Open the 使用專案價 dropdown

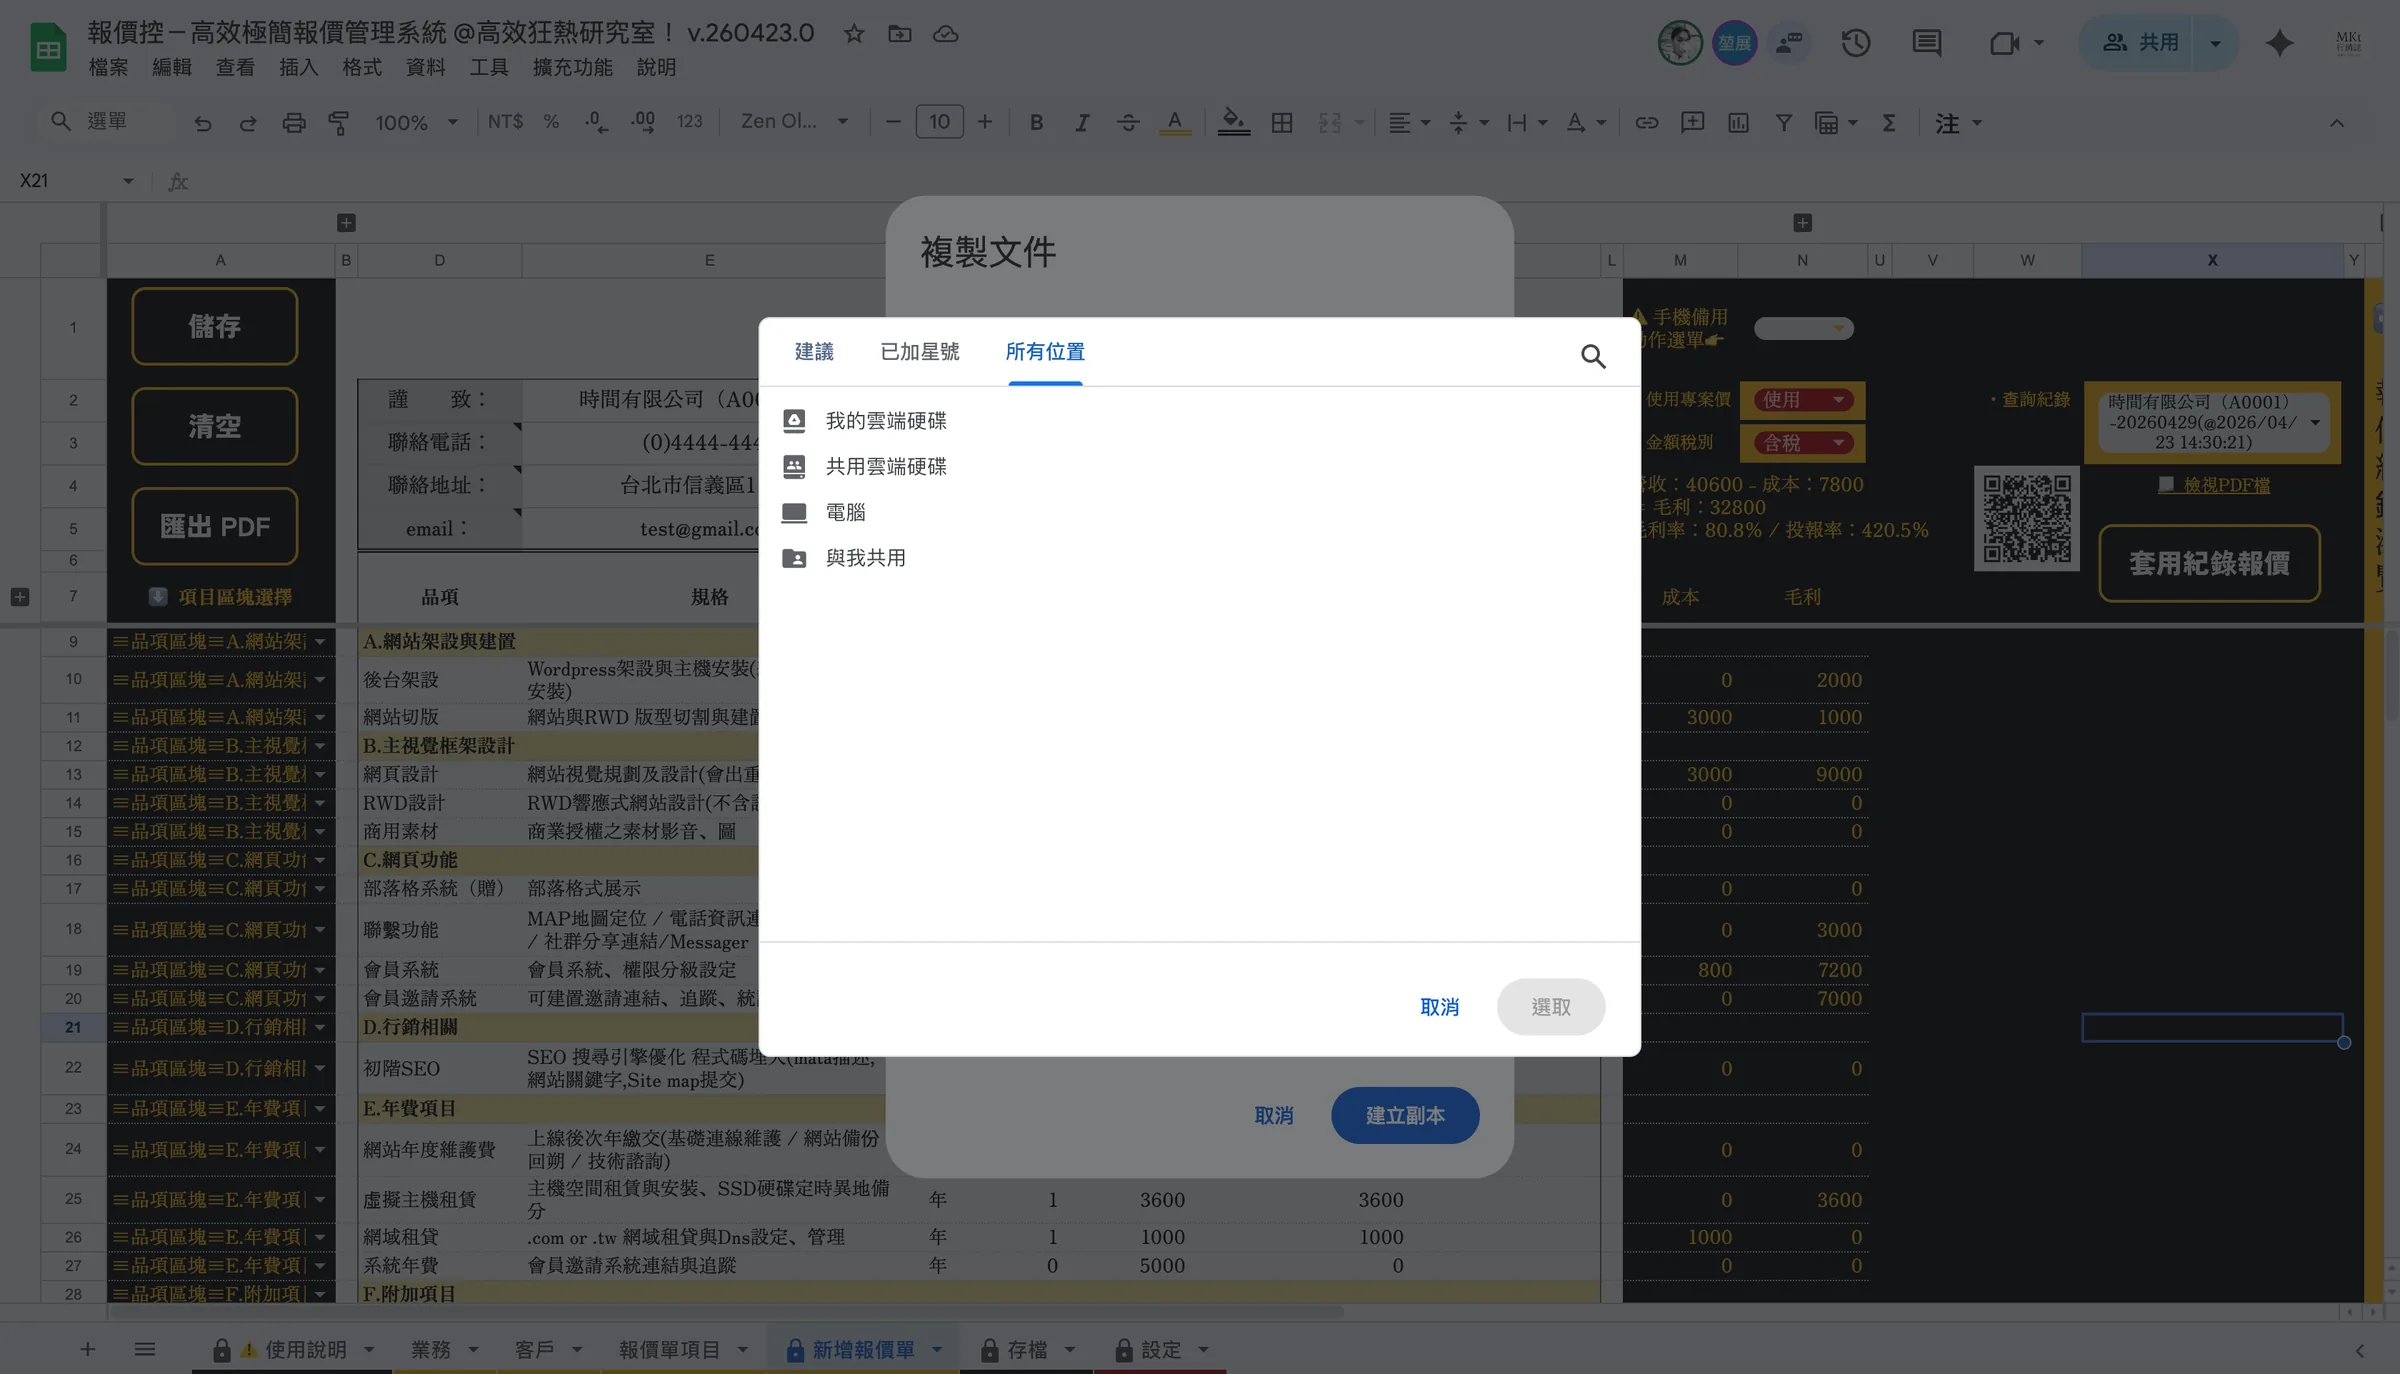(1802, 399)
